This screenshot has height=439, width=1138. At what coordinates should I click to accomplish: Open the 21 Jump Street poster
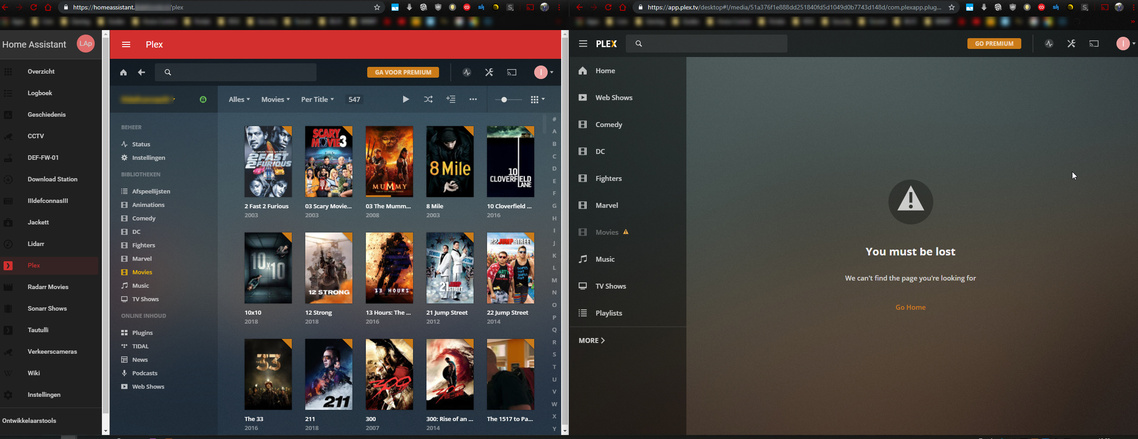(450, 268)
